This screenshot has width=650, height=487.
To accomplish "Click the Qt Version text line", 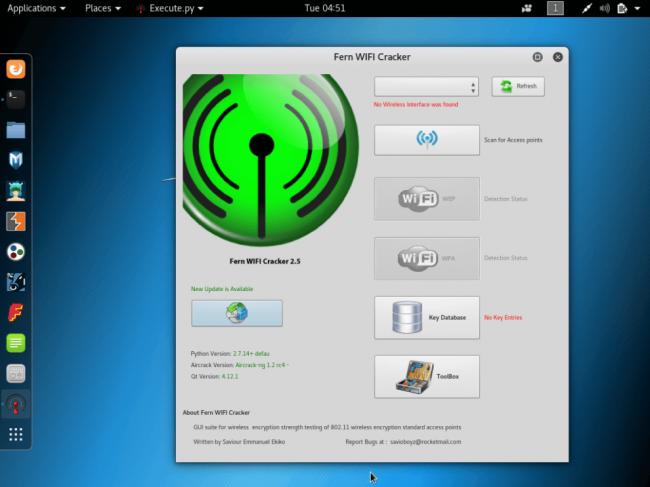I will tap(214, 376).
